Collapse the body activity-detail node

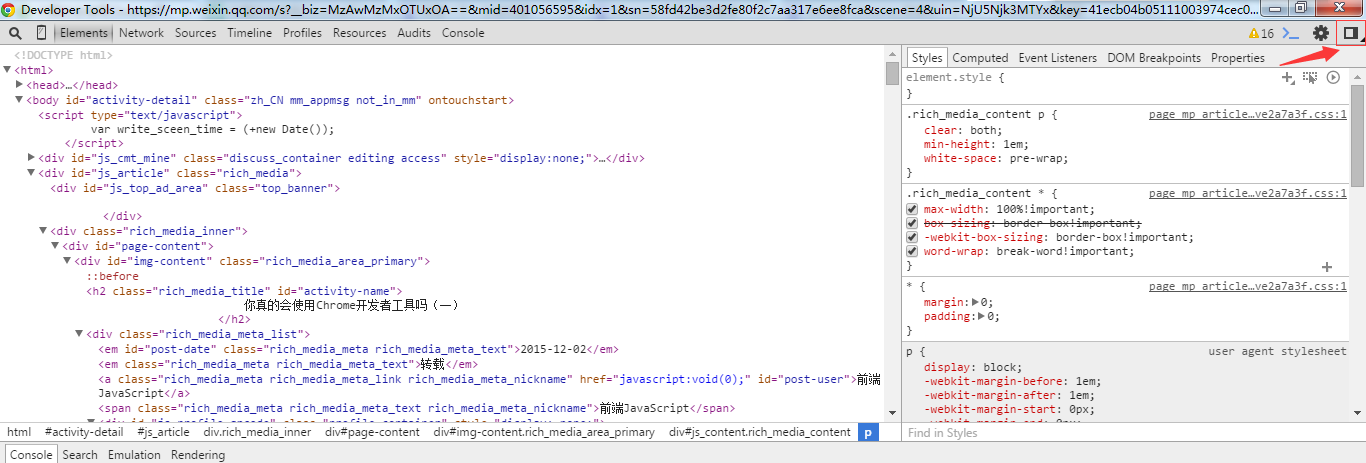20,100
